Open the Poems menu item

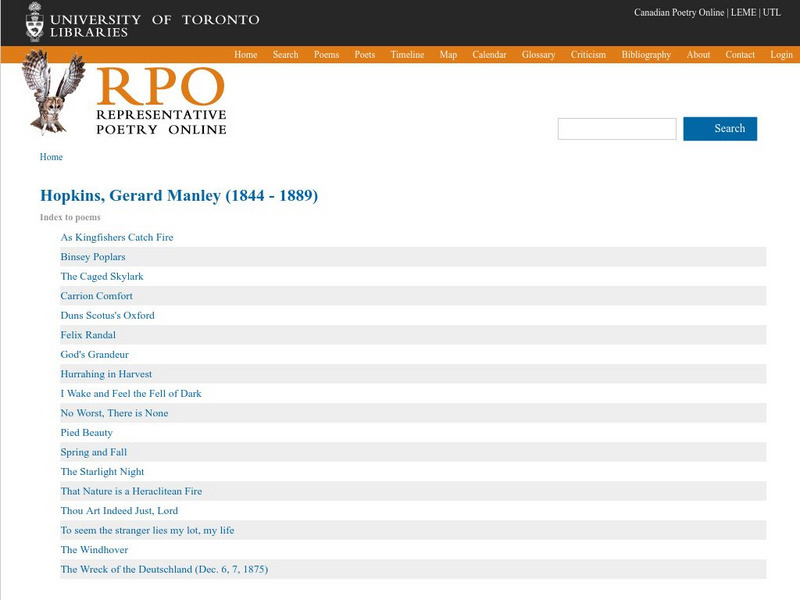tap(326, 55)
